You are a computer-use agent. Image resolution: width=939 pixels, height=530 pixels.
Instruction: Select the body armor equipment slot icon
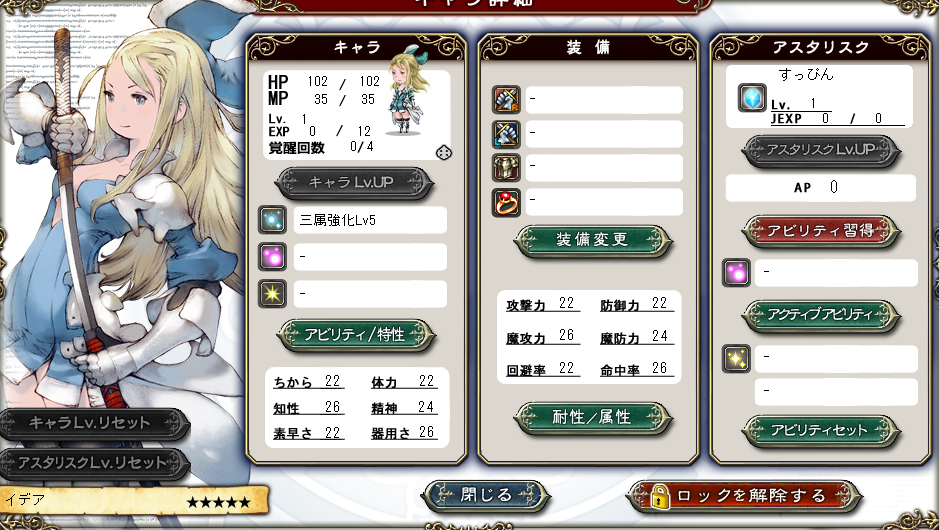click(506, 168)
